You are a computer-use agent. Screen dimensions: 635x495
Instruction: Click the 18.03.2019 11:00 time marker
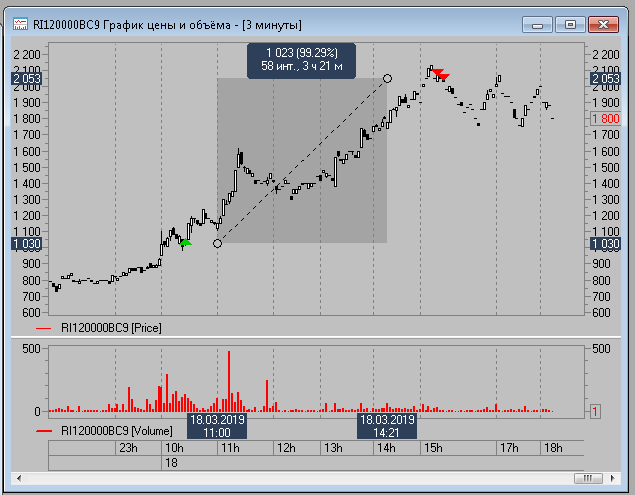coord(217,426)
